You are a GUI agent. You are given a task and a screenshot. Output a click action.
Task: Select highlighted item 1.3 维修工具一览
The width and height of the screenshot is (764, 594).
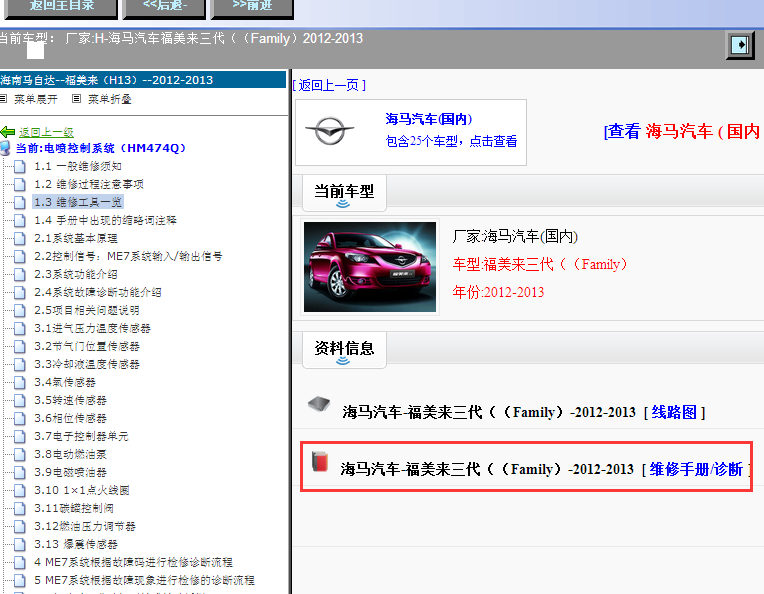point(78,202)
